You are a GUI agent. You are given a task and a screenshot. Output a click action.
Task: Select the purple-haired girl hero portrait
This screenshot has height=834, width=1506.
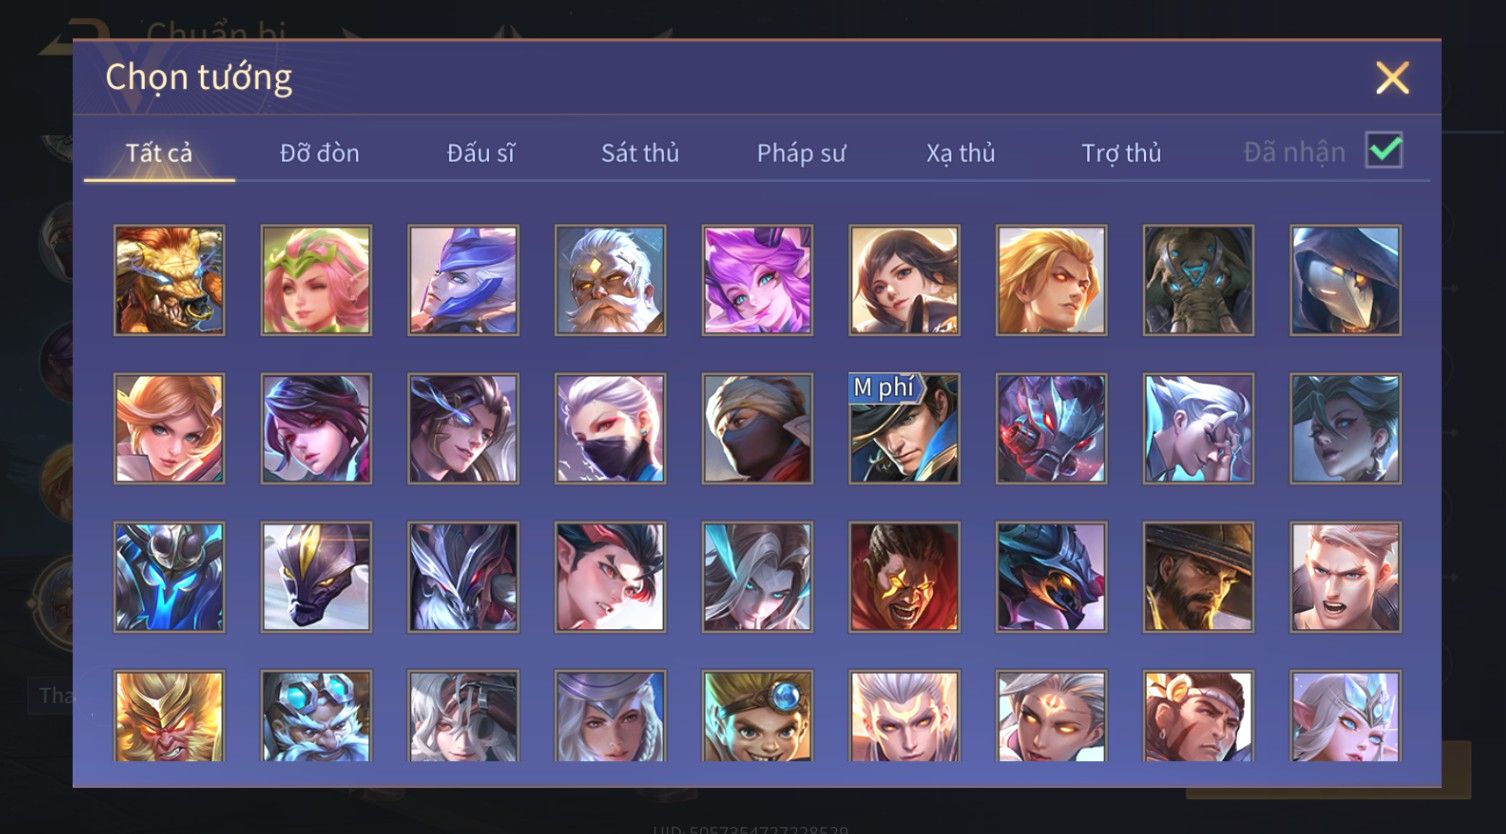757,280
